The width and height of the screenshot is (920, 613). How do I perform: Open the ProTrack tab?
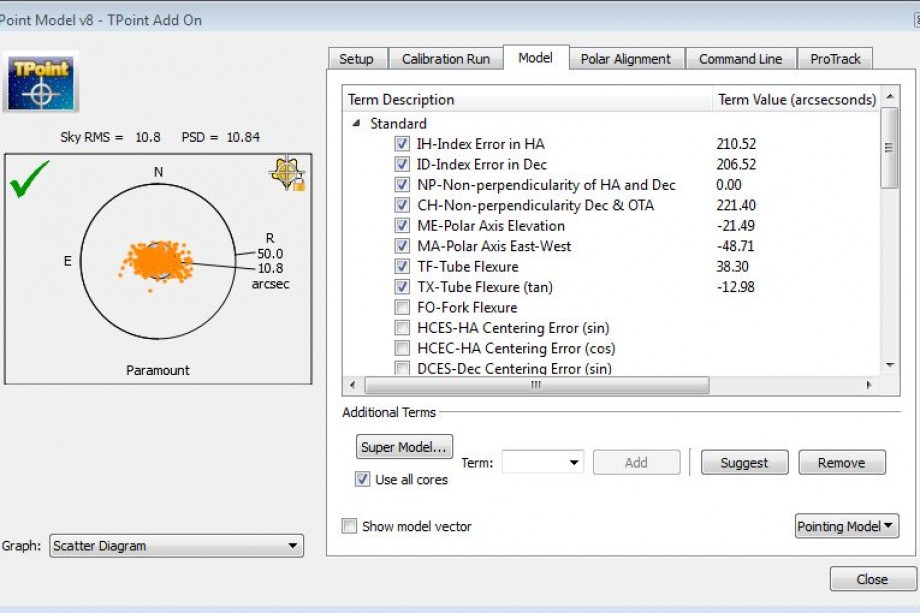point(835,59)
